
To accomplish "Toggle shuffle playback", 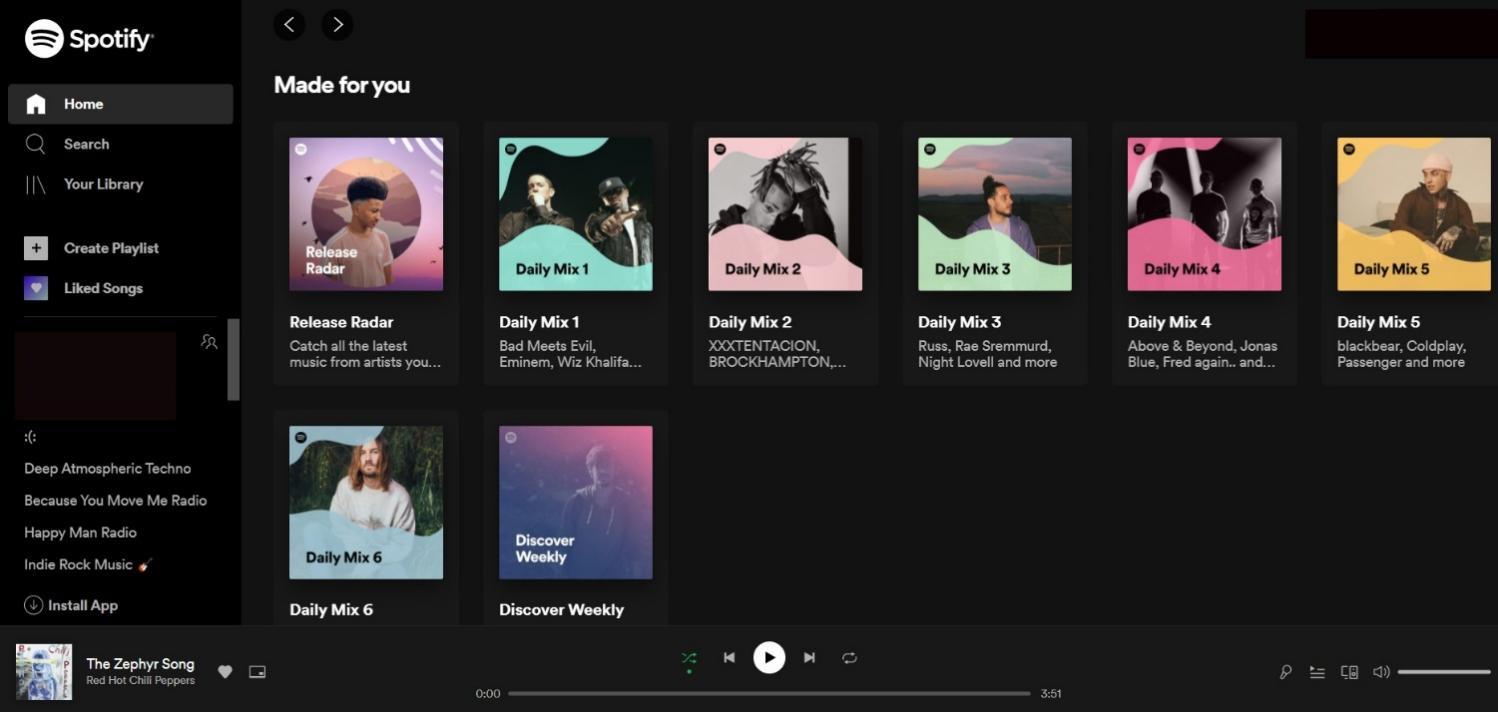I will (x=689, y=658).
